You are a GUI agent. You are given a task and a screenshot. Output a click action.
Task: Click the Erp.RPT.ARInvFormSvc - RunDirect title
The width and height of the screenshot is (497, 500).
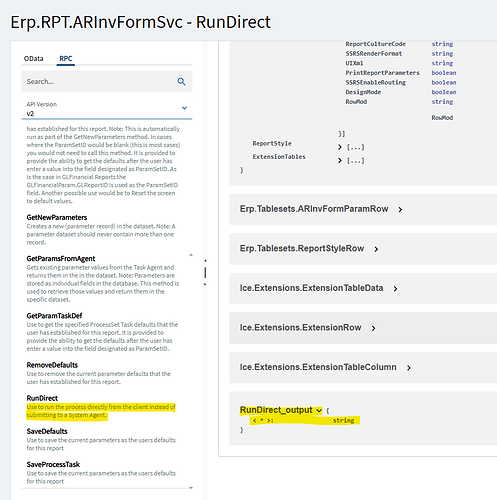[x=140, y=22]
